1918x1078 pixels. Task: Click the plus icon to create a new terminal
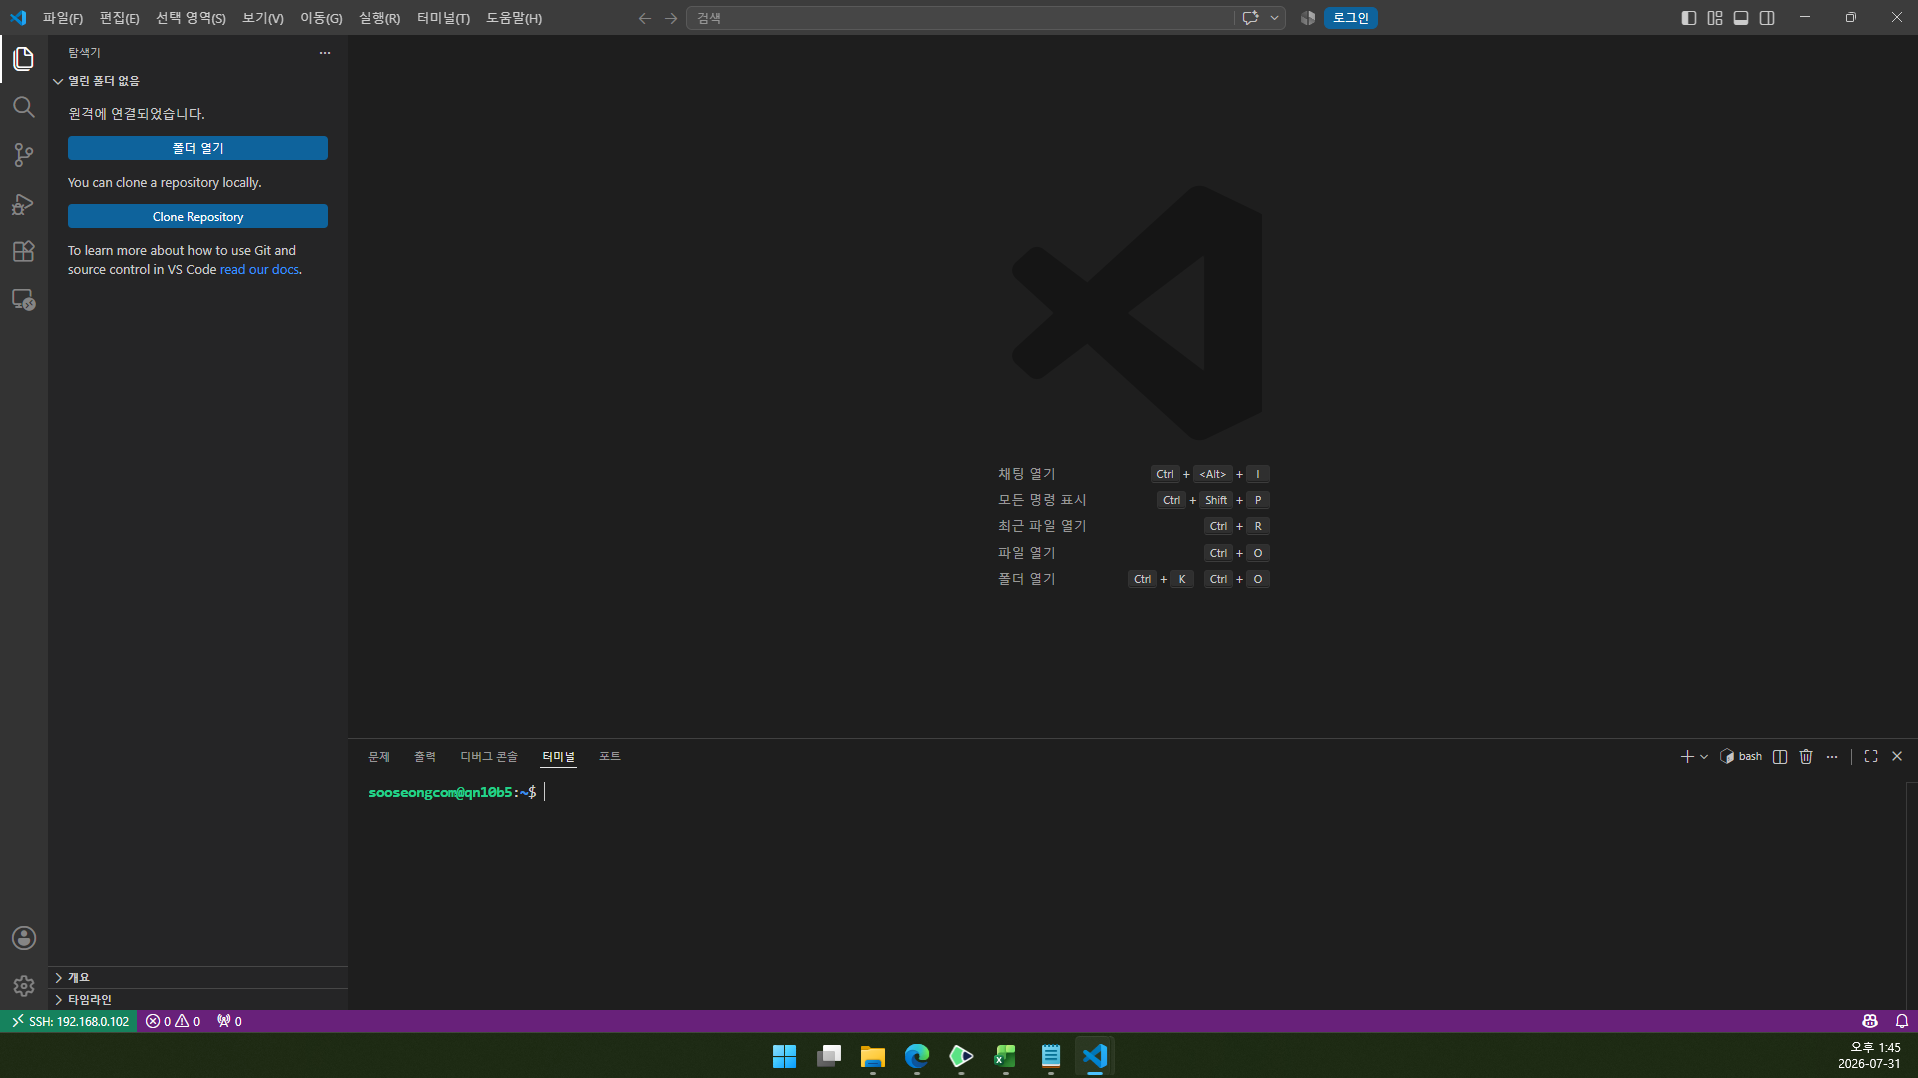(1687, 757)
